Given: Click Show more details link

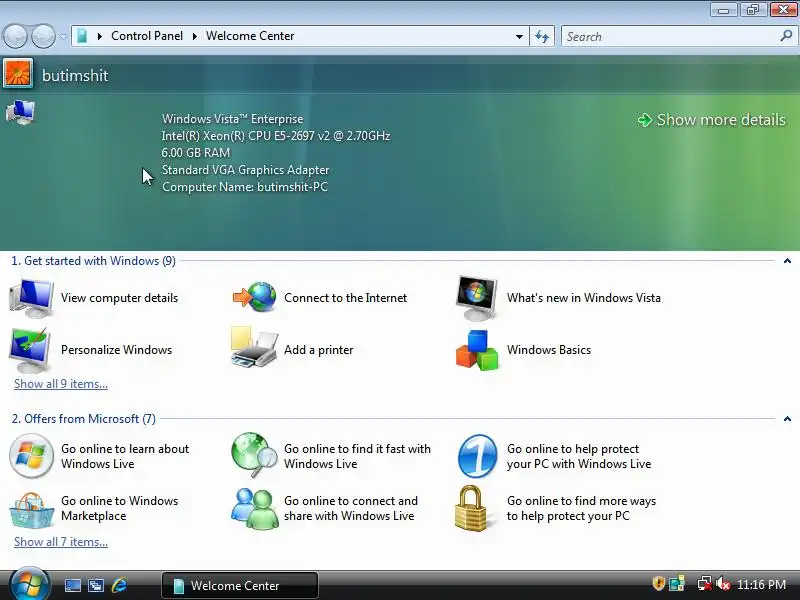Looking at the screenshot, I should pos(712,119).
